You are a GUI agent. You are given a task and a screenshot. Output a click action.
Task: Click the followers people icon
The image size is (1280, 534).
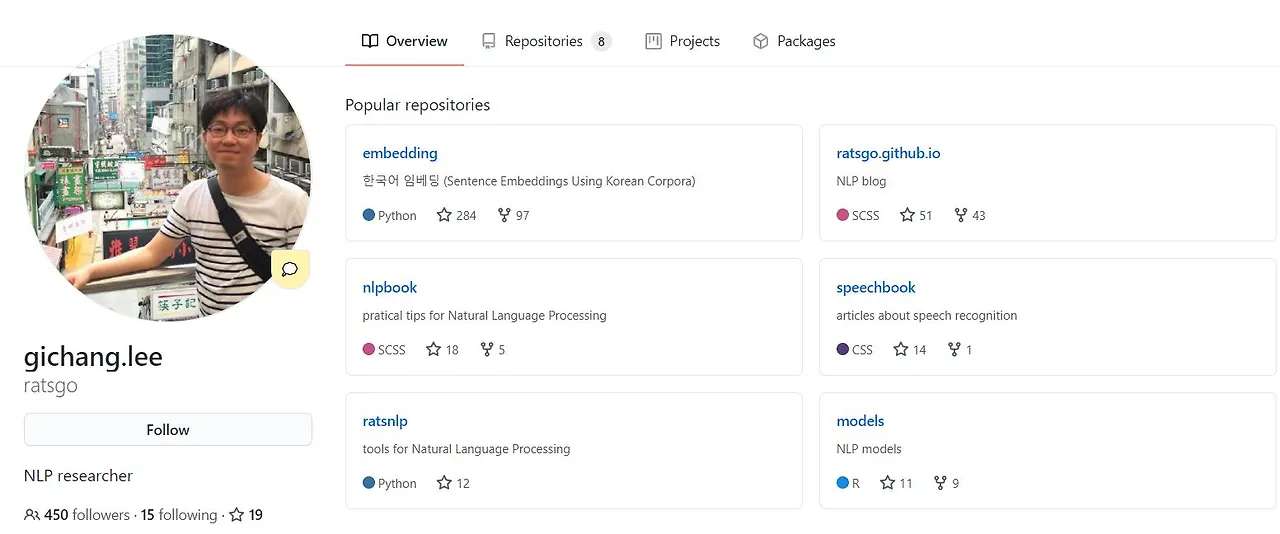click(x=32, y=515)
